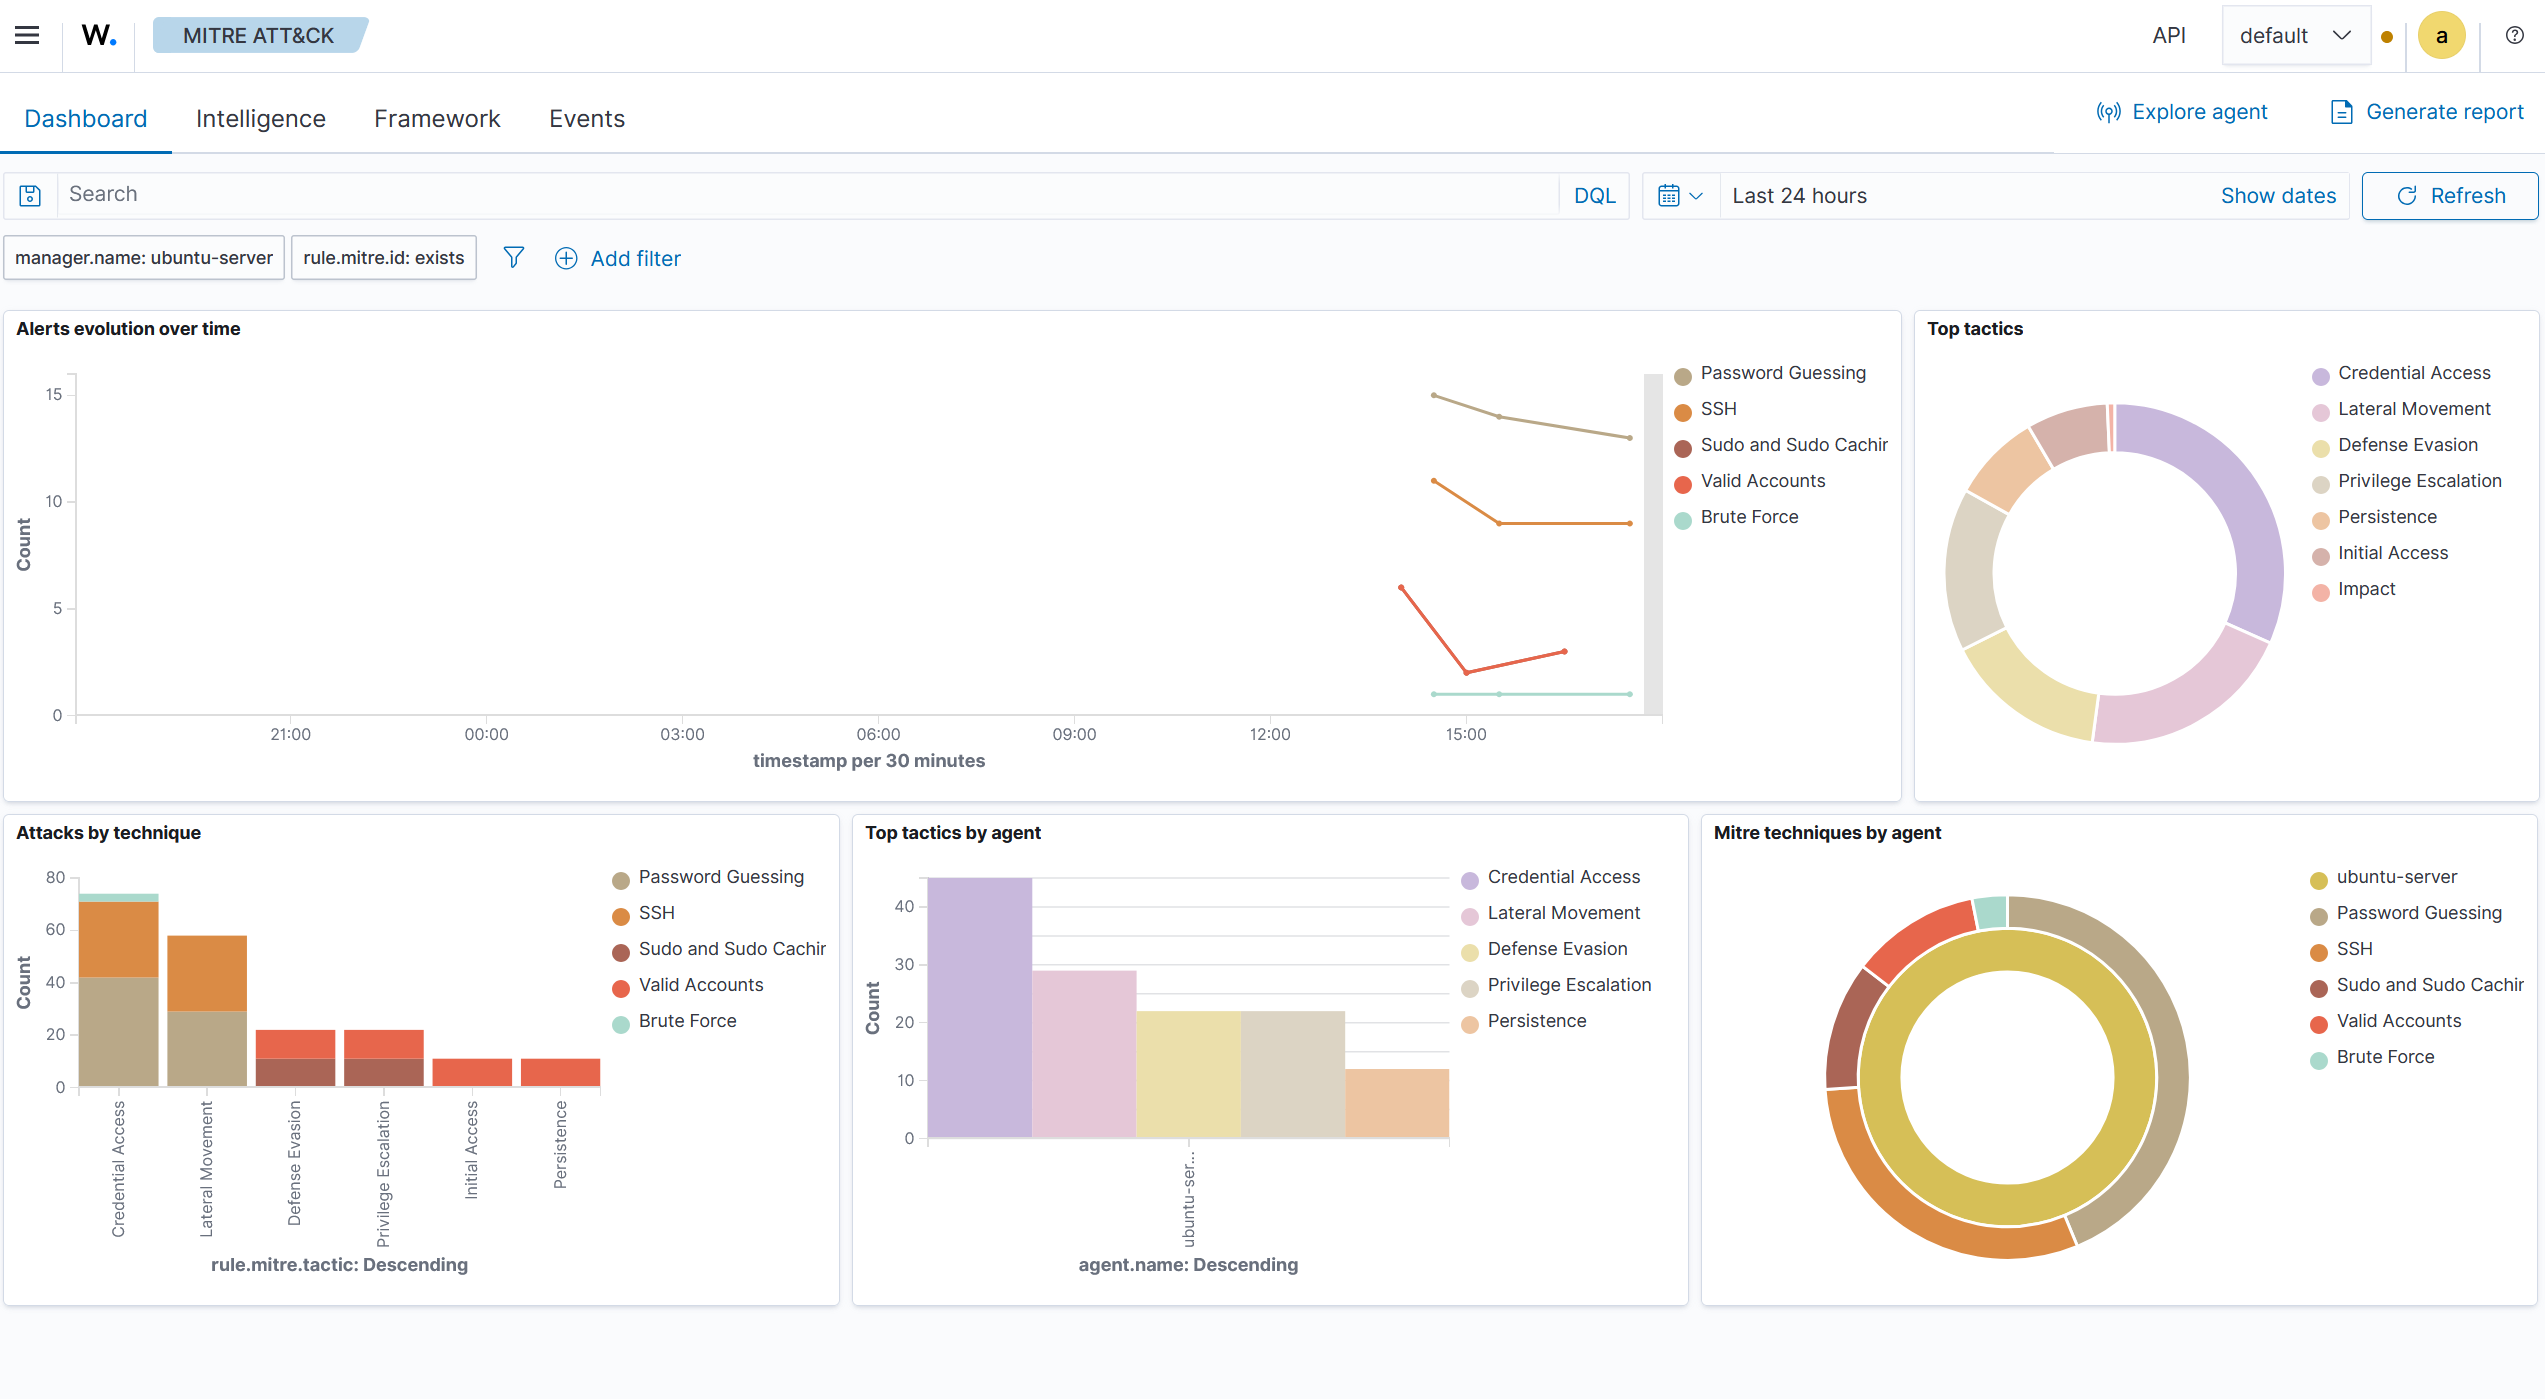The height and width of the screenshot is (1399, 2545).
Task: Select Password Guessing in Attacks by technique legend
Action: pos(721,877)
